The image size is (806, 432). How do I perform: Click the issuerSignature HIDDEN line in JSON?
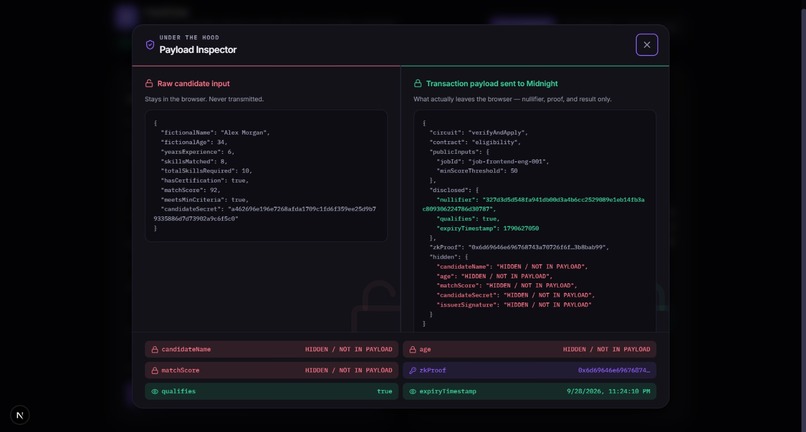click(514, 304)
